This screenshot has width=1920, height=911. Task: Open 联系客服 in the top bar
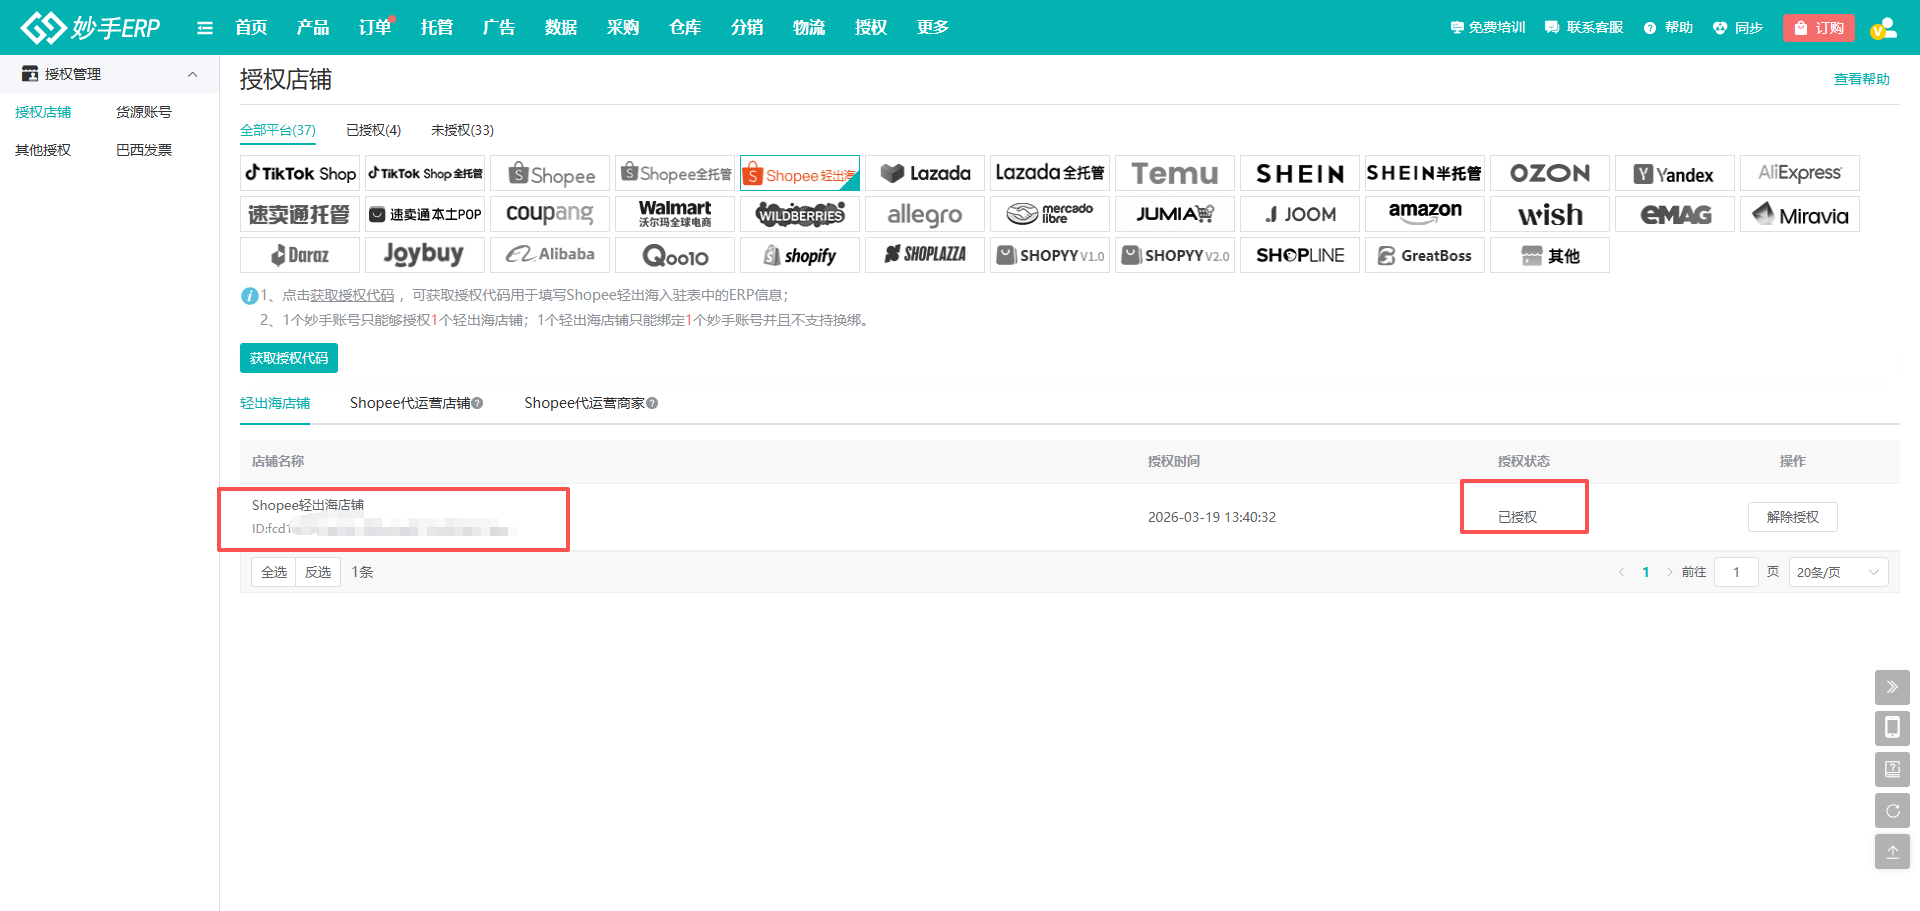[1584, 28]
